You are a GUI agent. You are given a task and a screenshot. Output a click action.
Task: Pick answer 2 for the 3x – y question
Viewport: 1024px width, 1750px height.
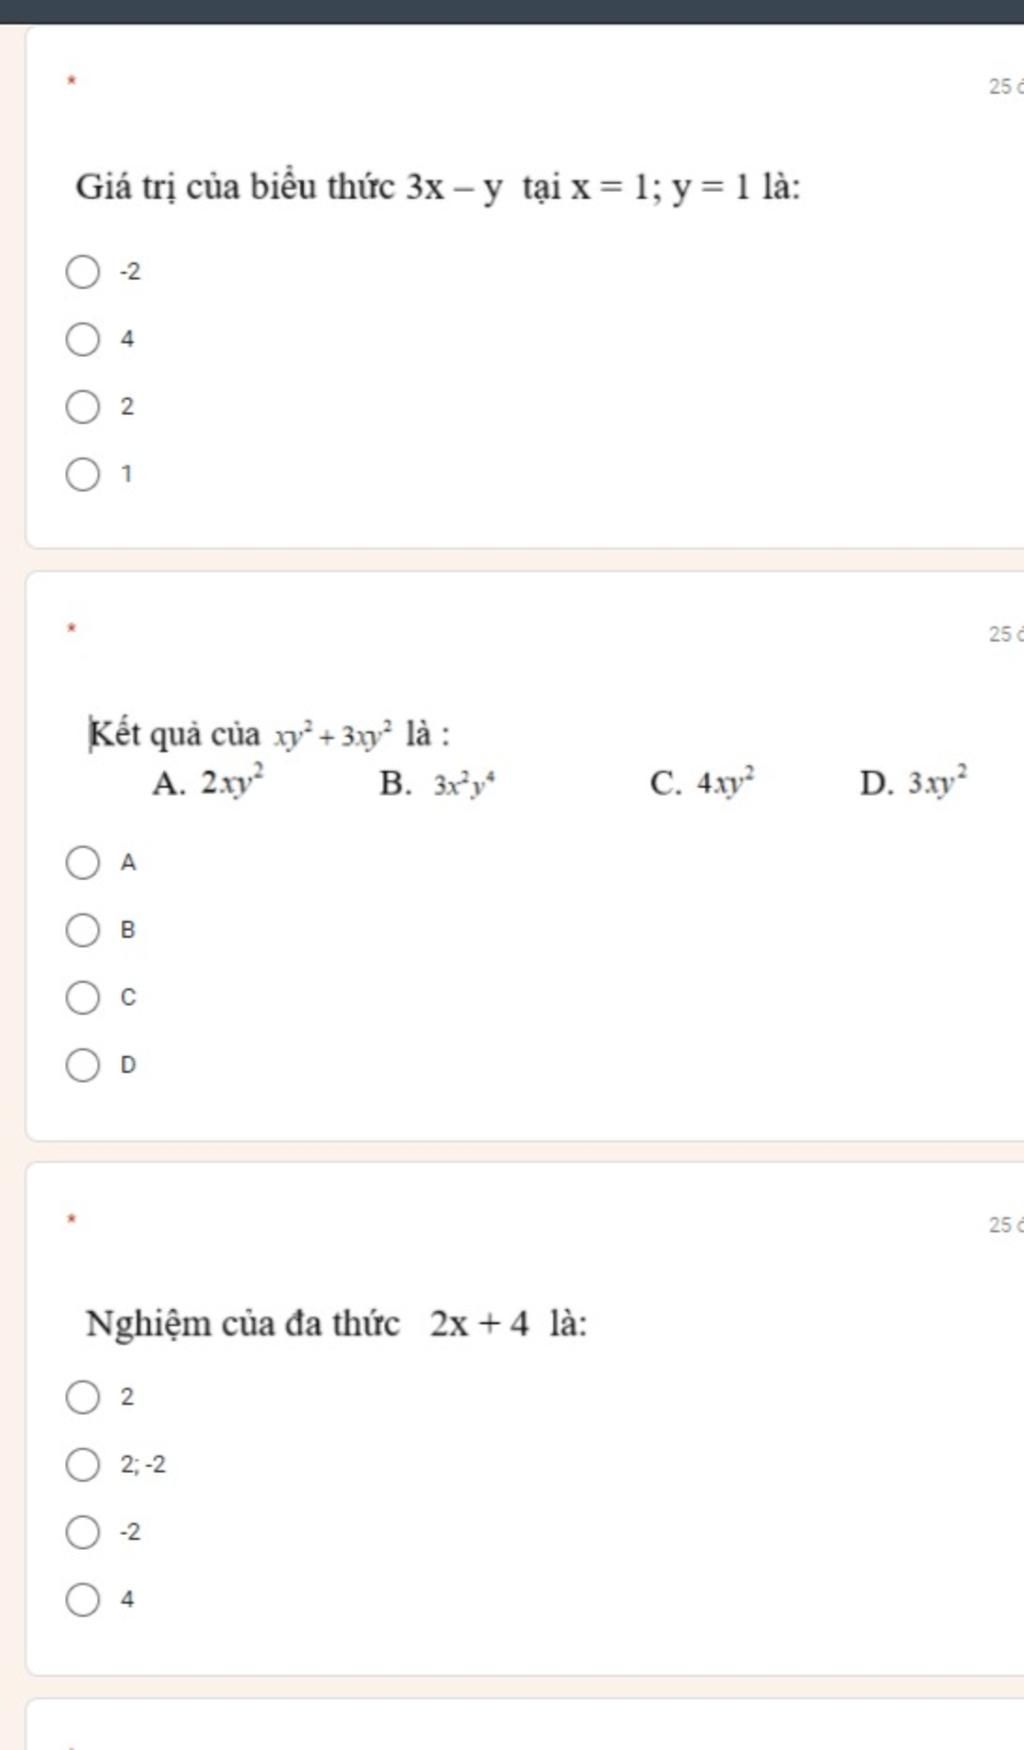(83, 408)
